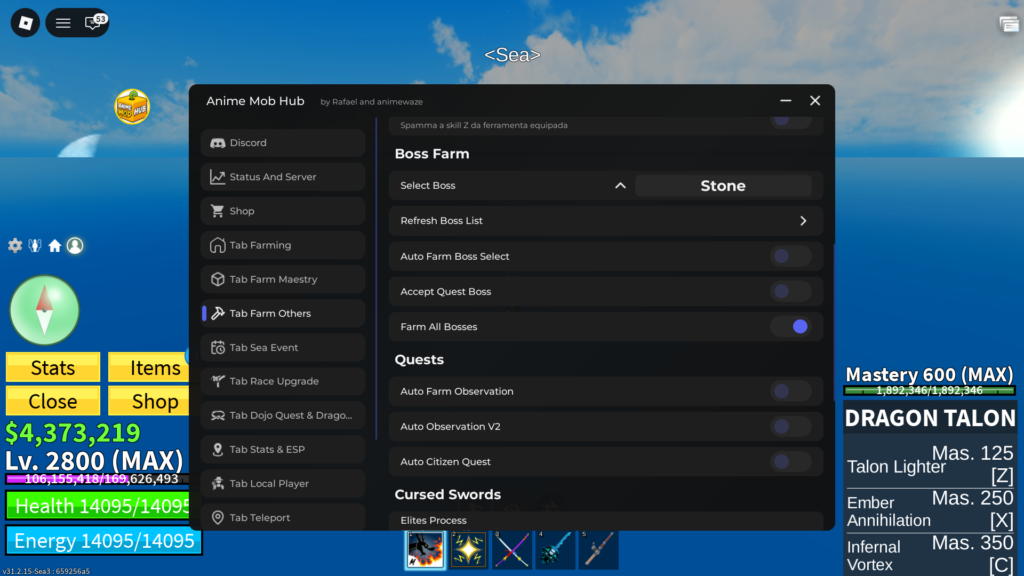Select the Dragon Talon hotbar slot
The width and height of the screenshot is (1024, 576).
[425, 549]
